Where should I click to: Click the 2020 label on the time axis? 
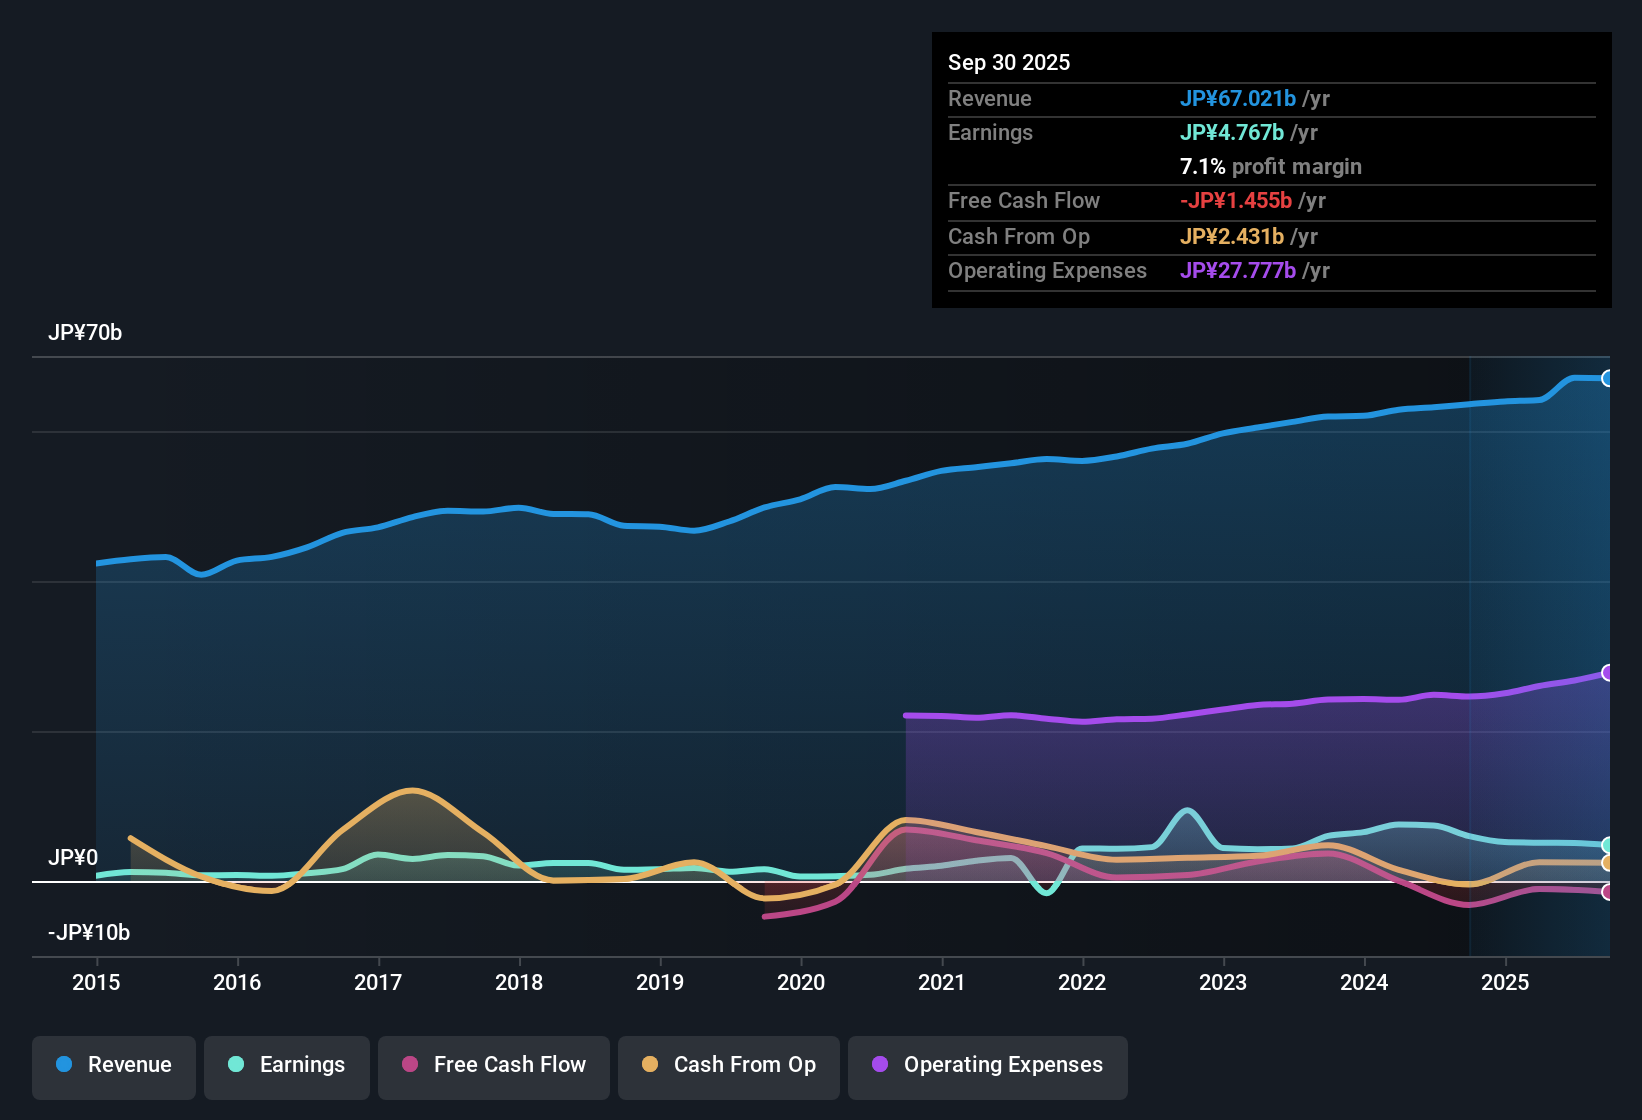click(801, 983)
